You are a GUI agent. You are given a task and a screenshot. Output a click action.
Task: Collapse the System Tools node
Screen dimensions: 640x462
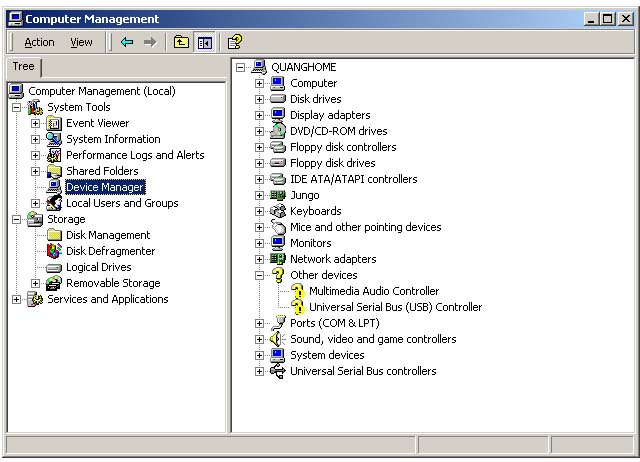coord(16,107)
